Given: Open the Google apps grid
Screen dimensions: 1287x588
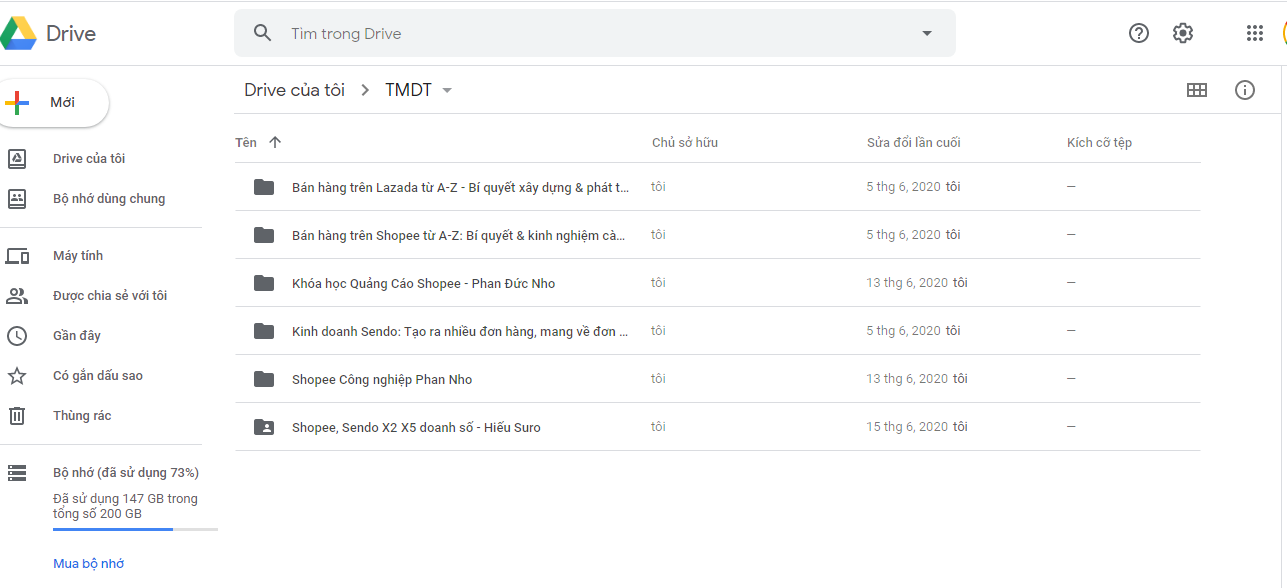Looking at the screenshot, I should pos(1255,33).
